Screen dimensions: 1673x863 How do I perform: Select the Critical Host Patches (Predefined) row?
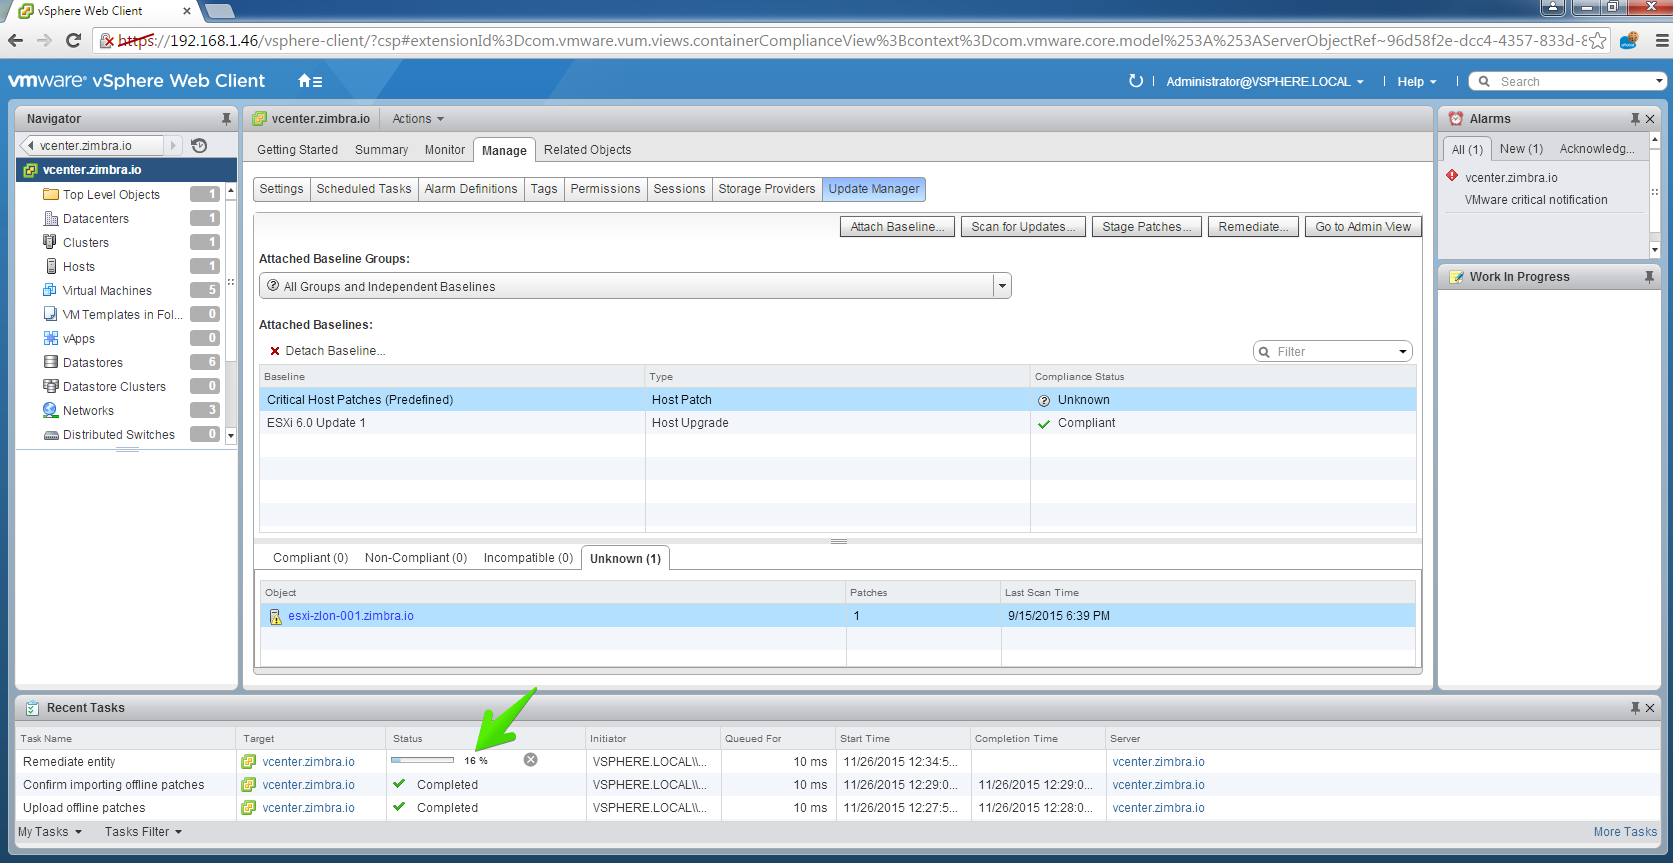[838, 400]
